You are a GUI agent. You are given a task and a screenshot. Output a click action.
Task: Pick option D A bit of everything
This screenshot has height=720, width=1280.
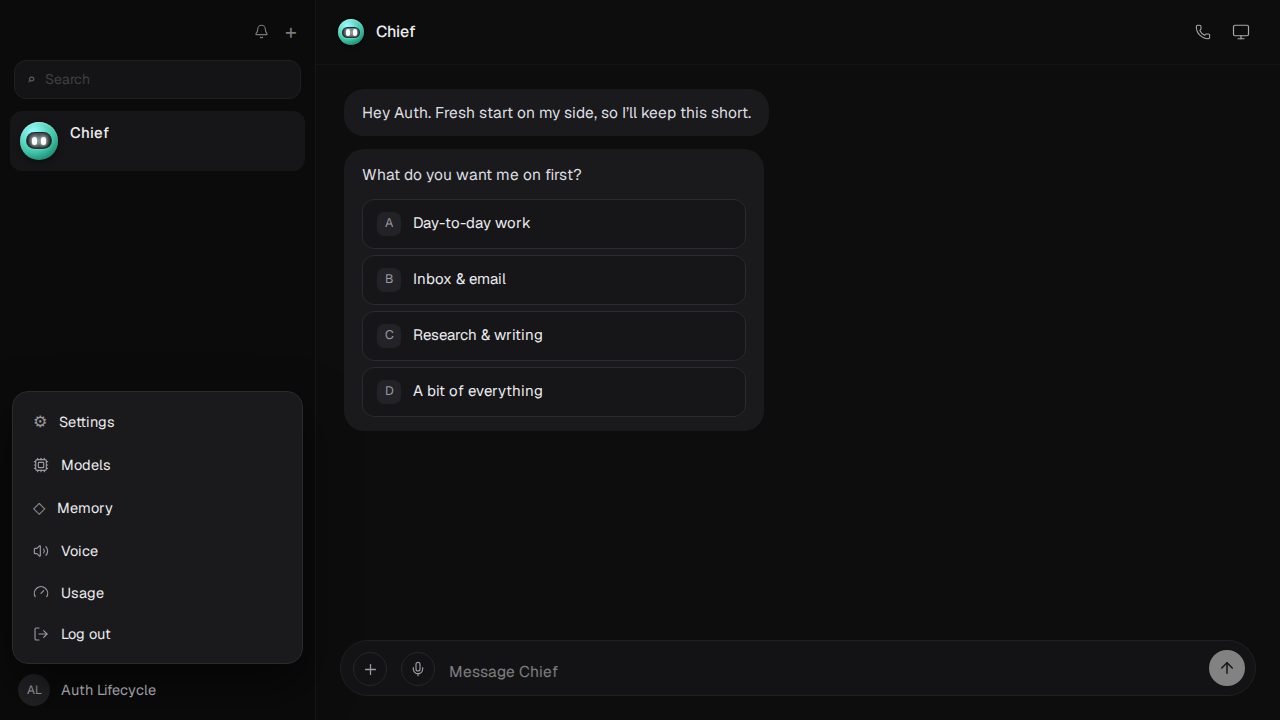coord(554,391)
